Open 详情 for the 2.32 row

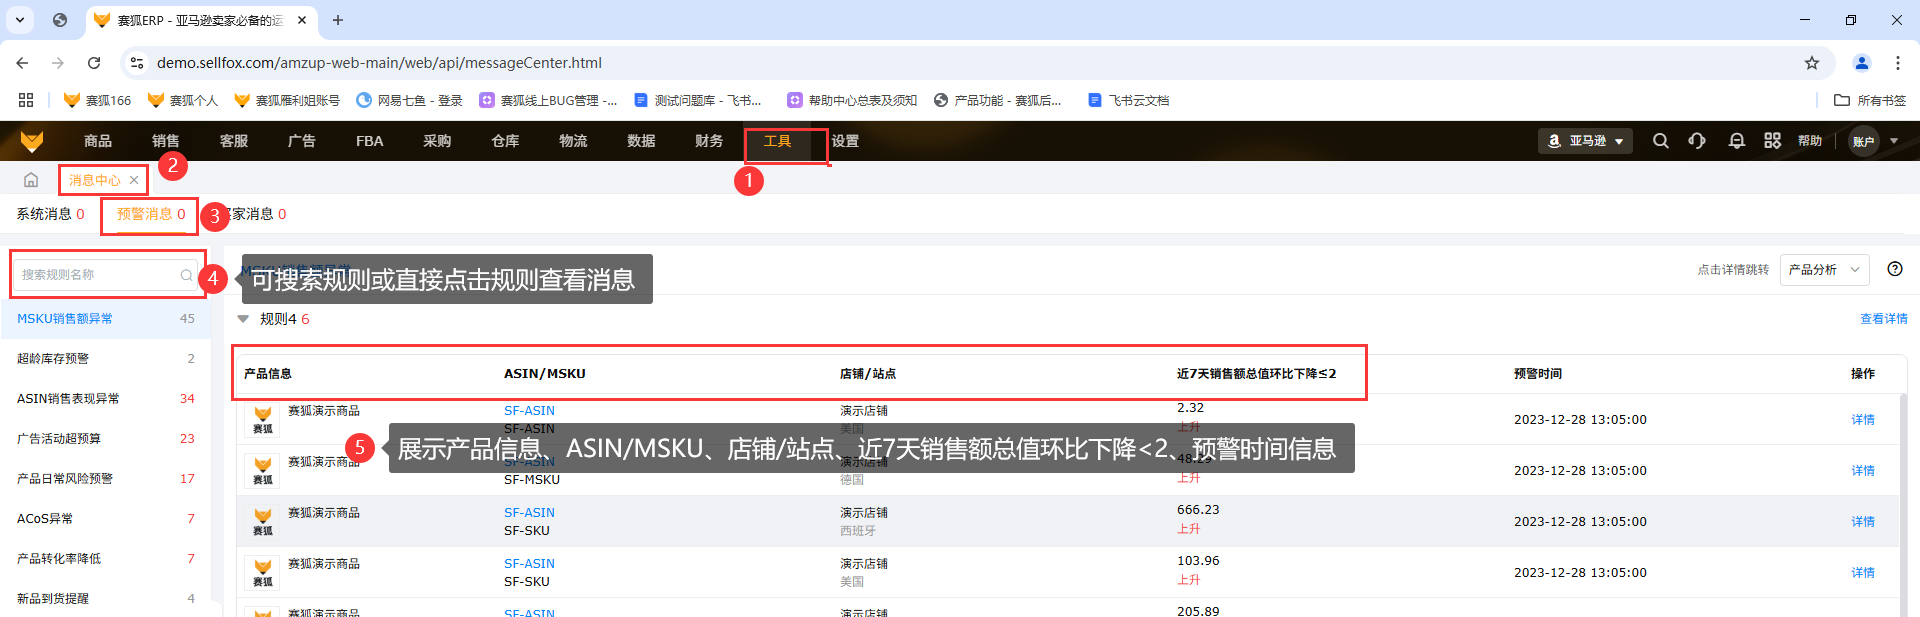(1862, 420)
